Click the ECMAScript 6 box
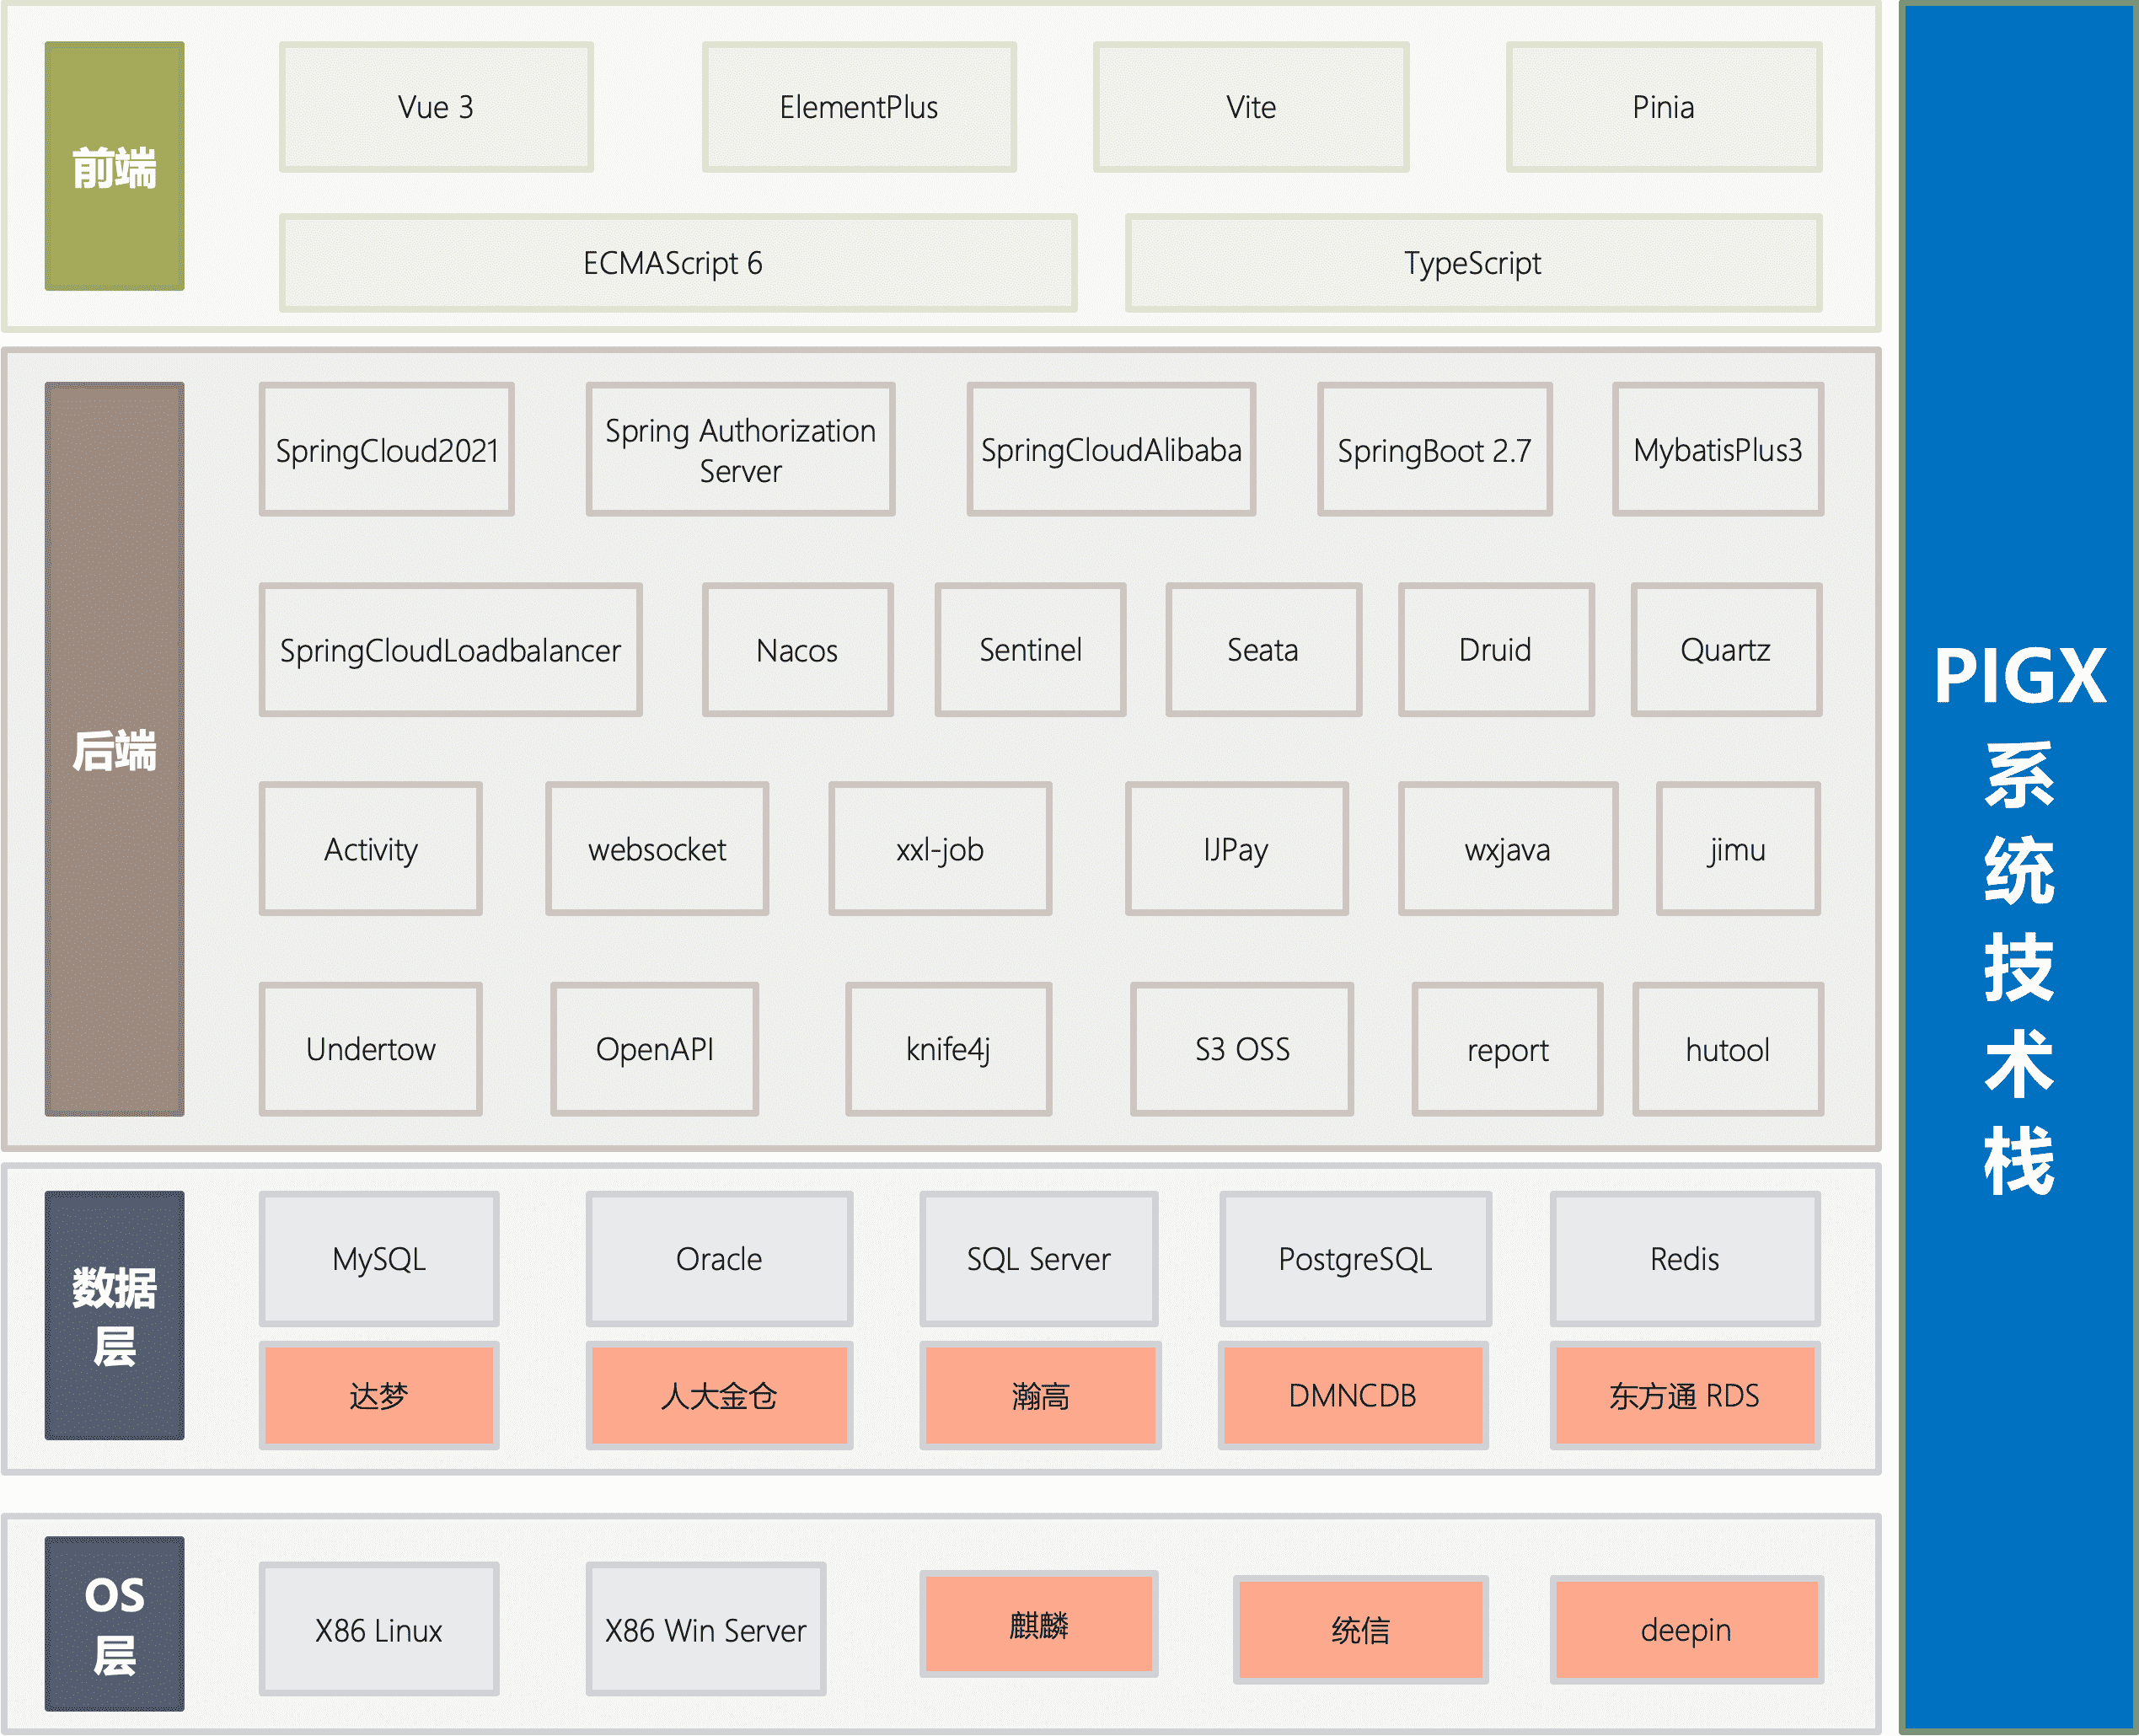2139x1736 pixels. click(x=678, y=263)
